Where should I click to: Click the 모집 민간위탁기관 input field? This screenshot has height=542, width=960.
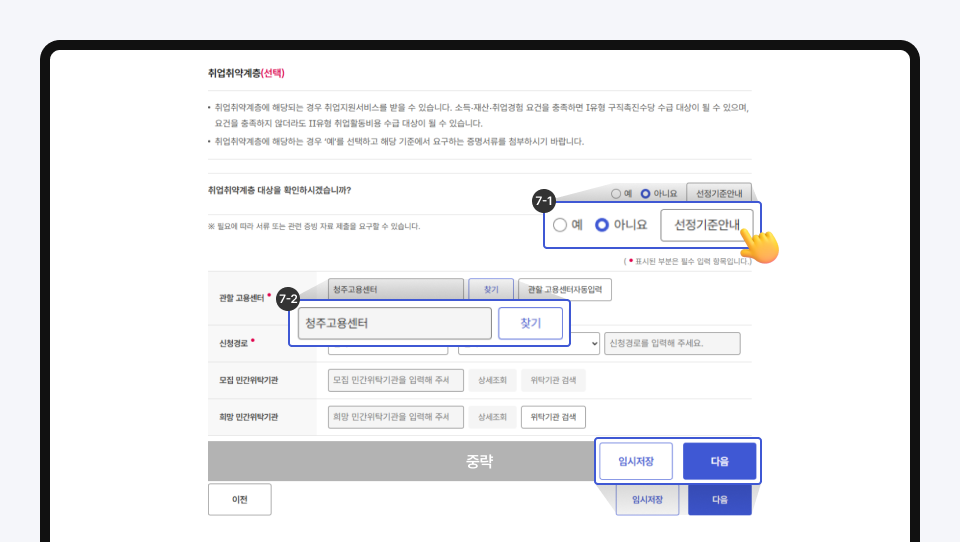point(395,380)
